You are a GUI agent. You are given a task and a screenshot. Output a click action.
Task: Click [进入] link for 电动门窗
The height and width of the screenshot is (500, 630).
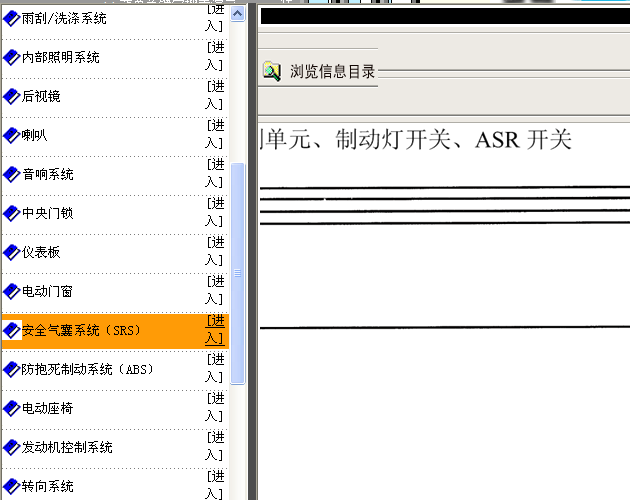click(215, 291)
